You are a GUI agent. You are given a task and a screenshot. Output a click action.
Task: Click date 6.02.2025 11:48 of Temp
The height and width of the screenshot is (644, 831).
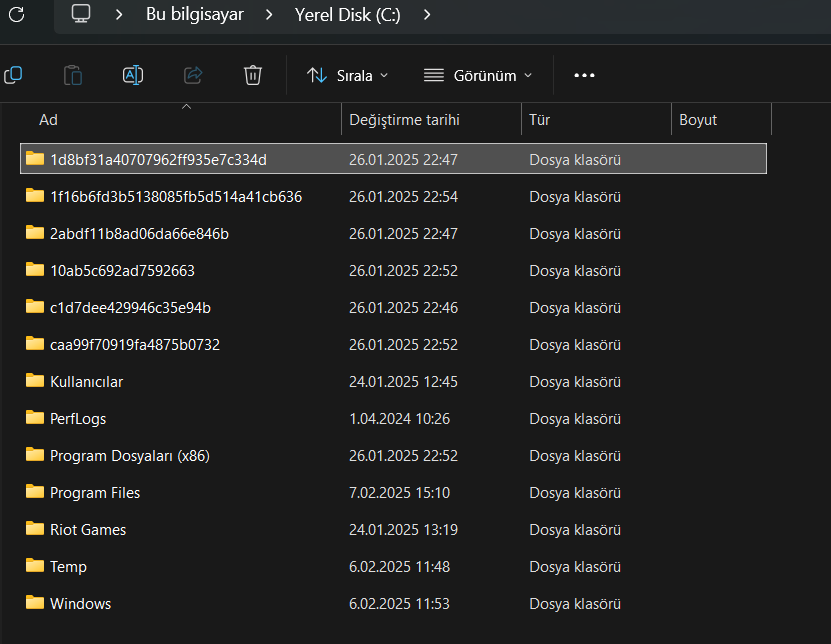(x=400, y=567)
